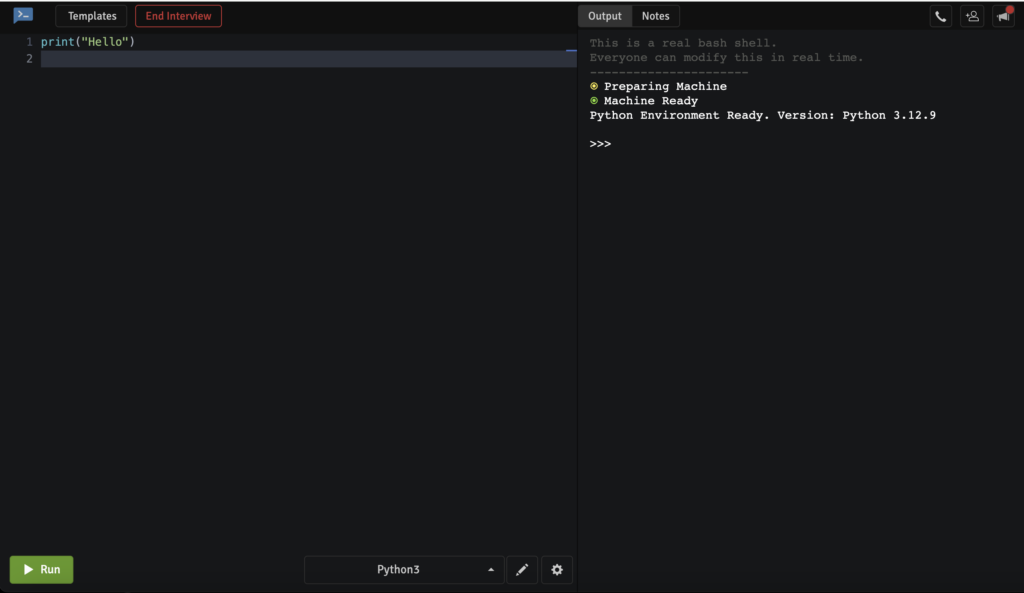The width and height of the screenshot is (1024, 593).
Task: Click the blue terminal shell icon top-left
Action: (x=22, y=15)
